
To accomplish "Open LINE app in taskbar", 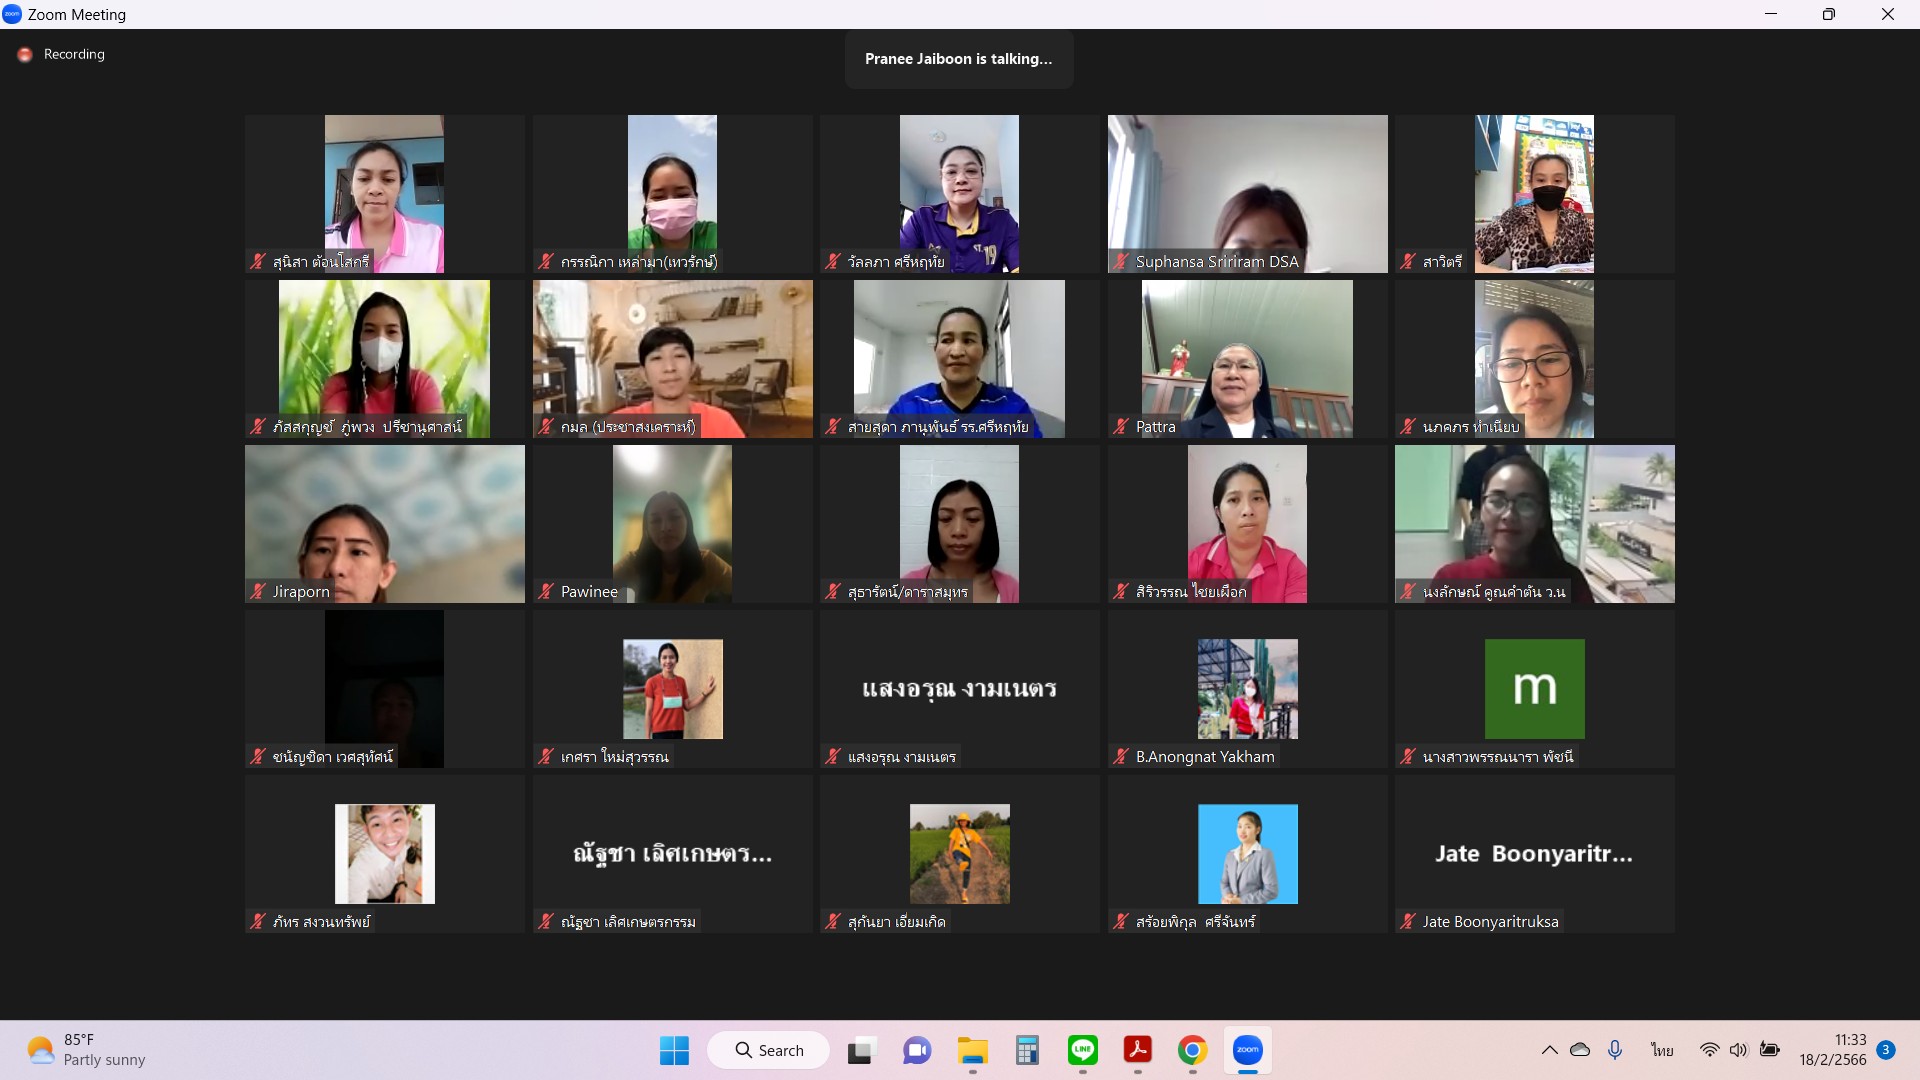I will click(x=1083, y=1050).
